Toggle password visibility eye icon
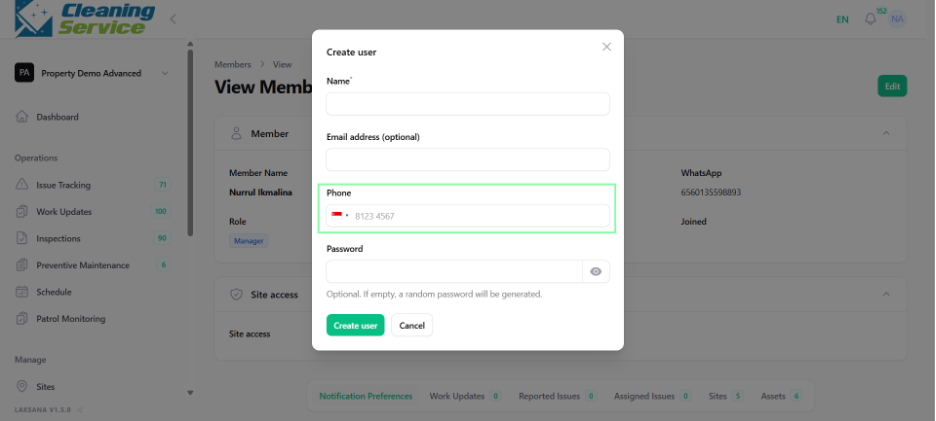The height and width of the screenshot is (421, 936). click(596, 272)
